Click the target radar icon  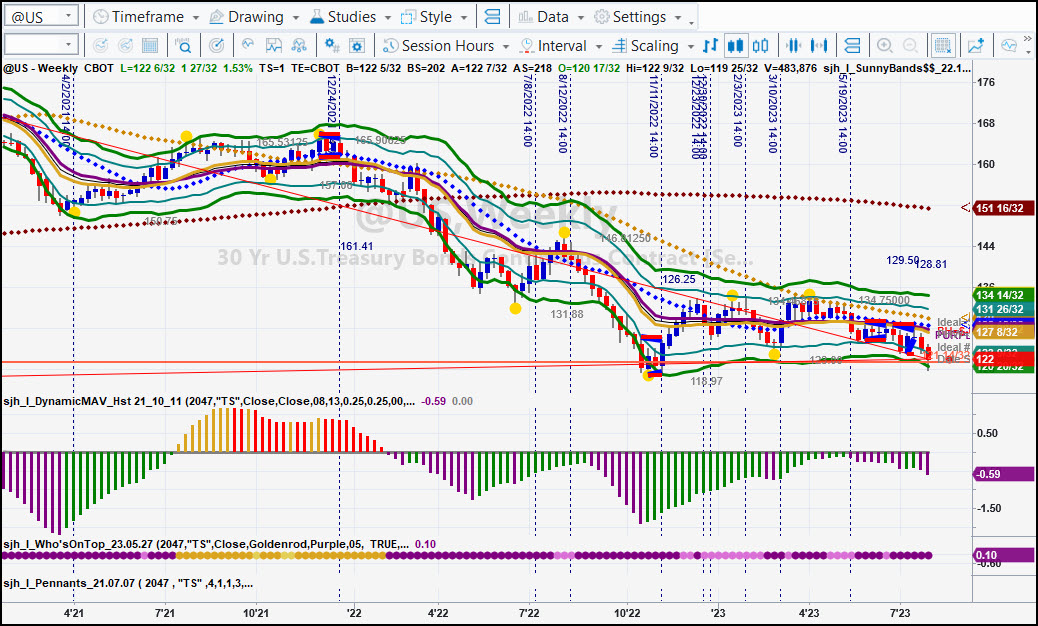click(216, 46)
